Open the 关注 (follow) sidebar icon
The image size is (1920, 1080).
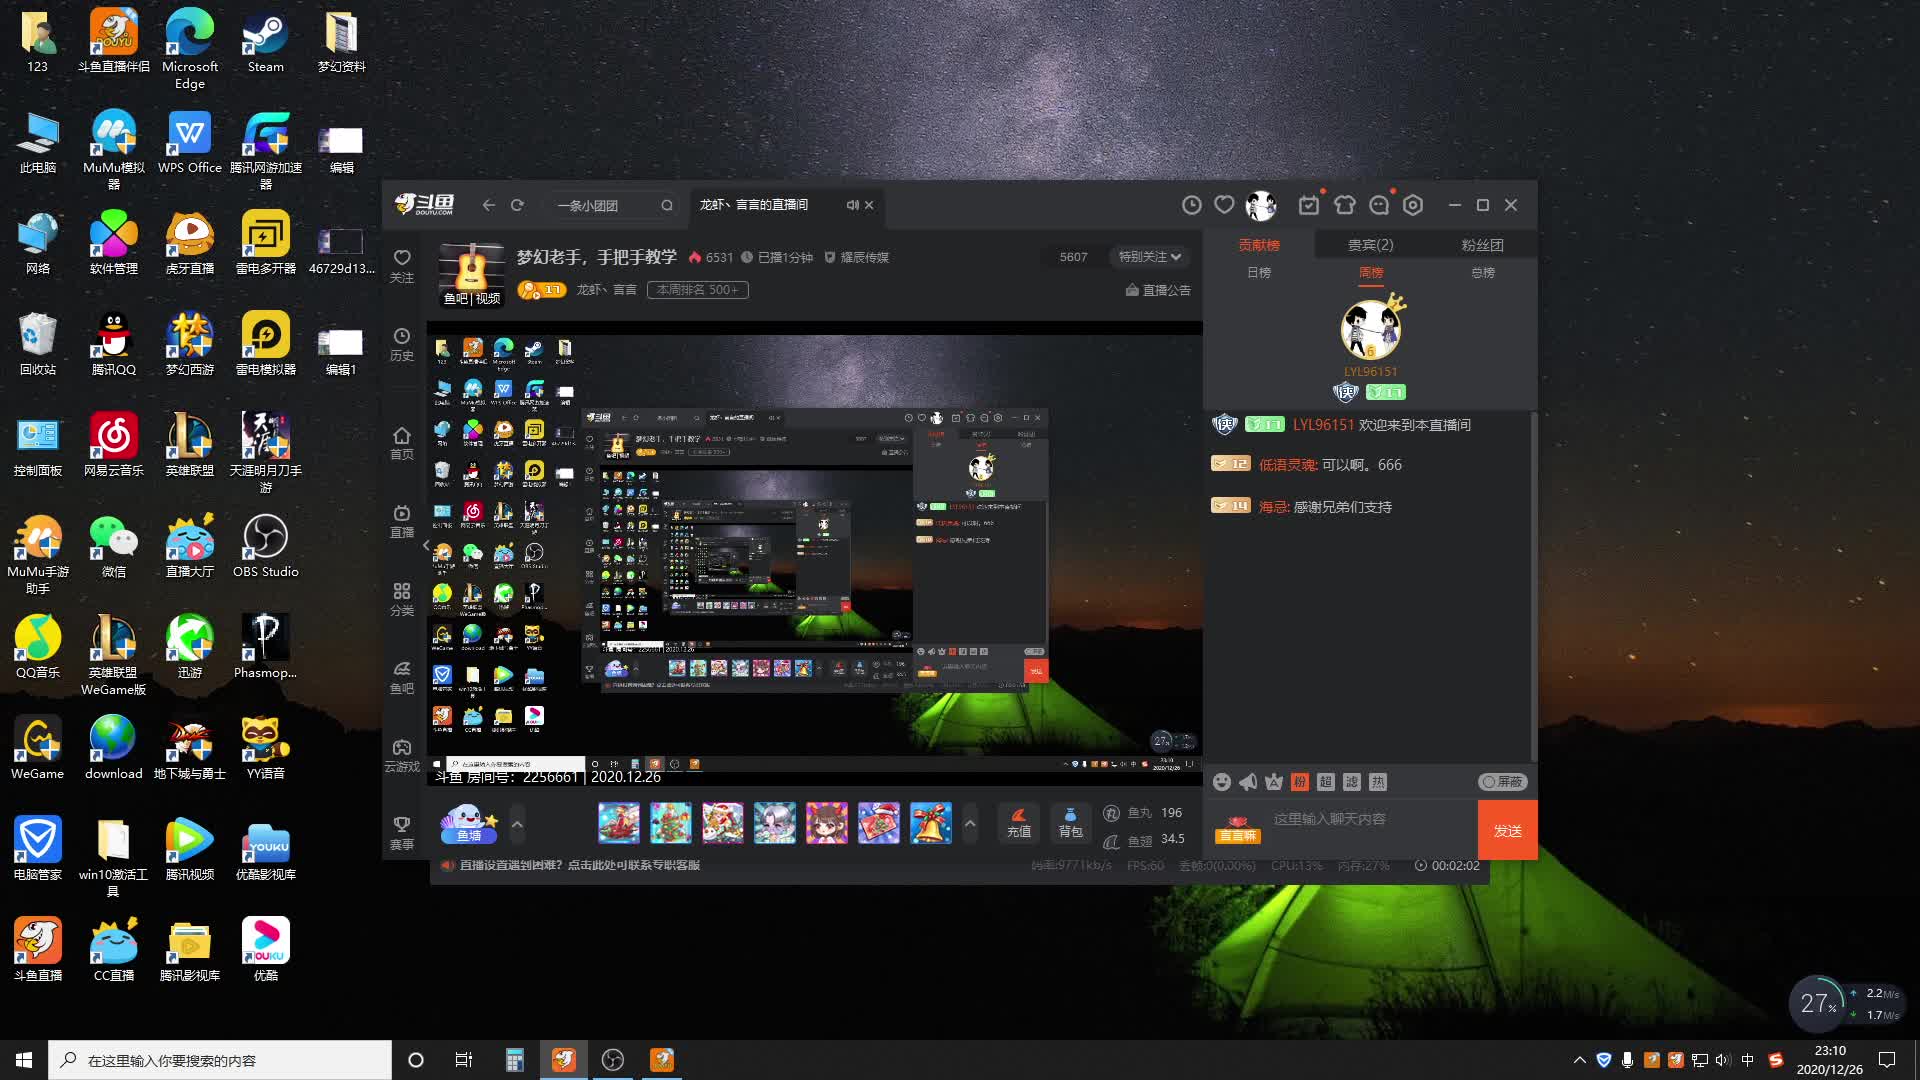(x=401, y=266)
